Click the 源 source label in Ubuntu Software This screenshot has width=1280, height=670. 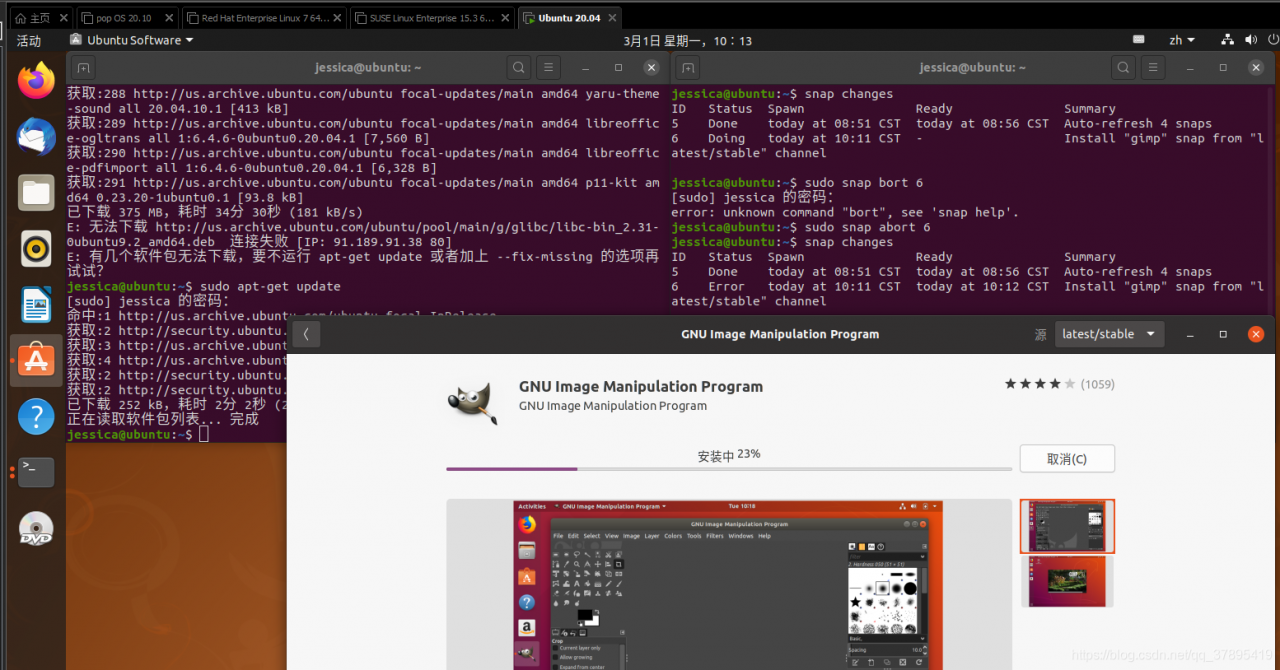(x=1040, y=334)
